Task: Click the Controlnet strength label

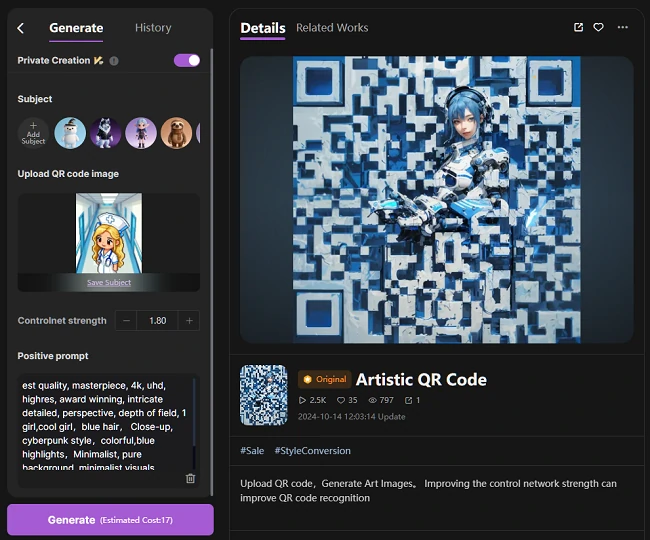Action: tap(62, 321)
